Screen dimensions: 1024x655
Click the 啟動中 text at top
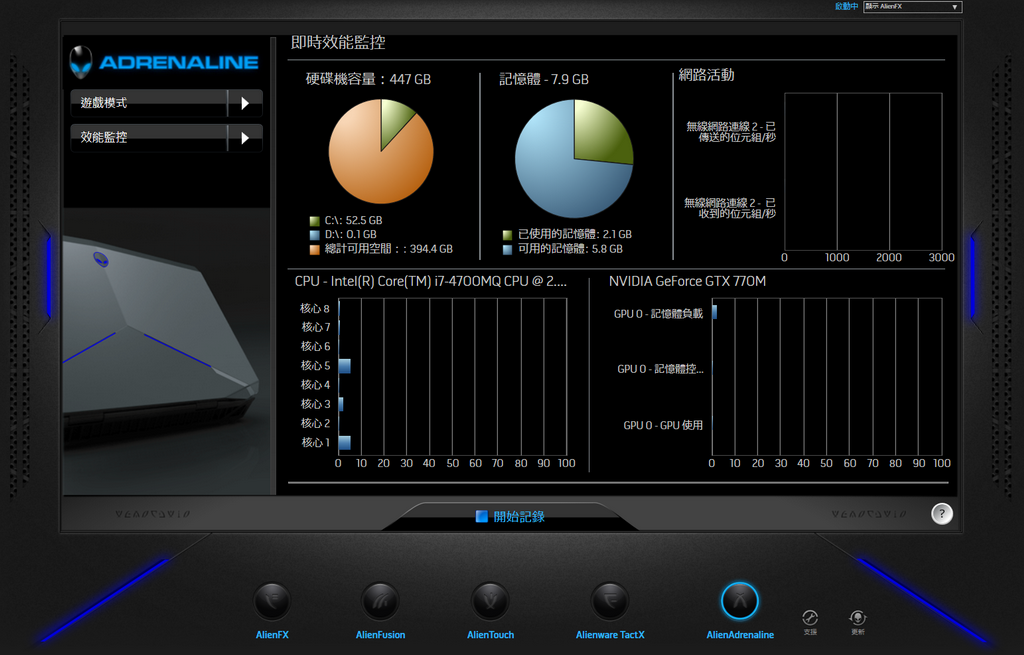click(846, 7)
